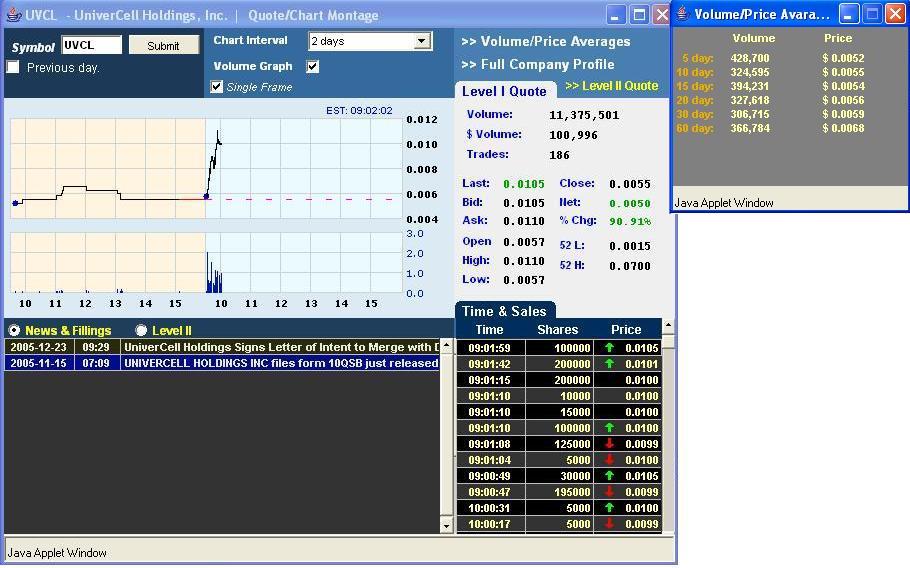Uncheck the Single Frame checkbox
The height and width of the screenshot is (568, 910).
coord(216,87)
